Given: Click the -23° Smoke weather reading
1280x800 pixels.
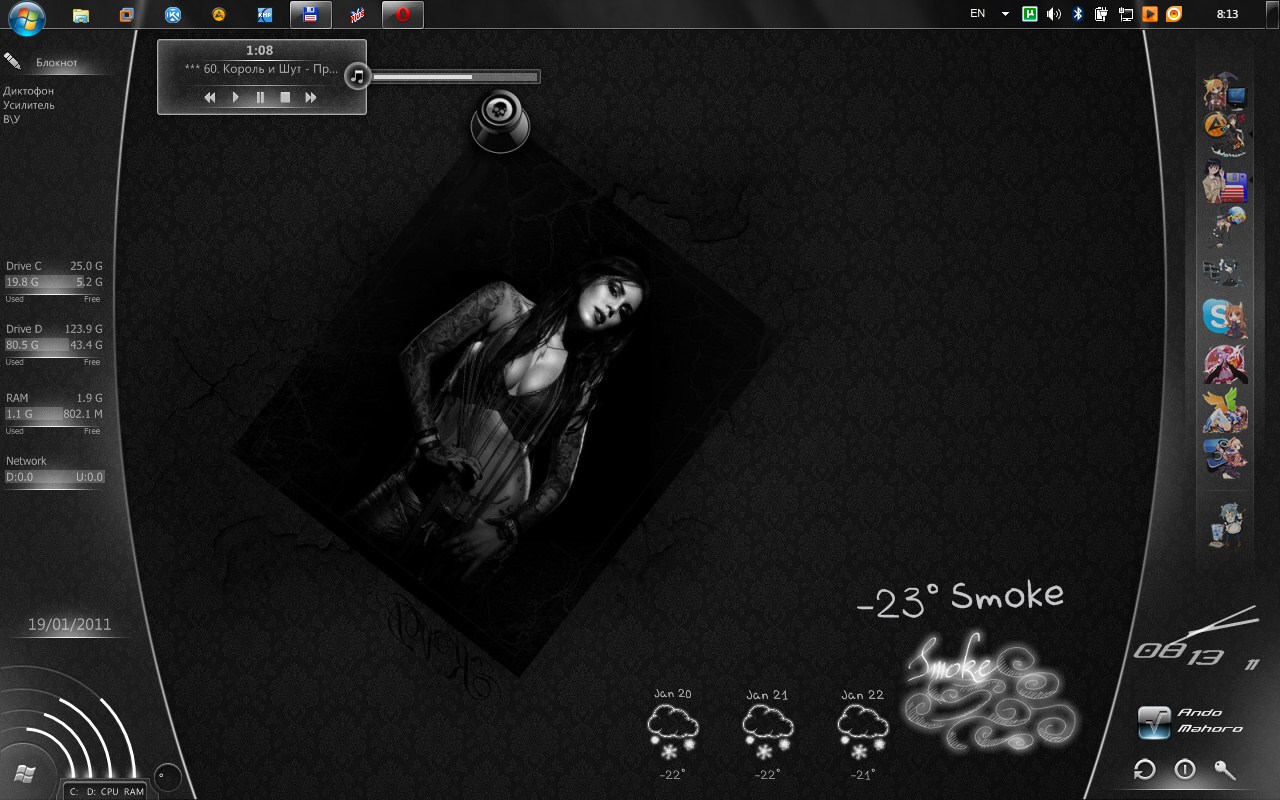Looking at the screenshot, I should (x=961, y=598).
